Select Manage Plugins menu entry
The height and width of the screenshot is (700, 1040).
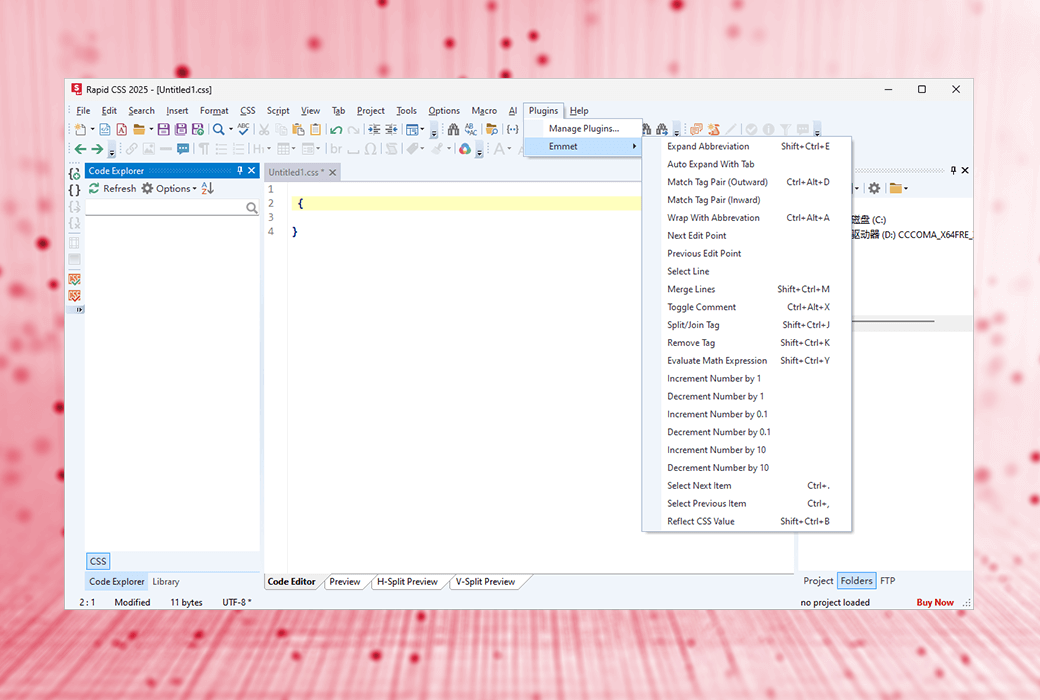click(583, 129)
